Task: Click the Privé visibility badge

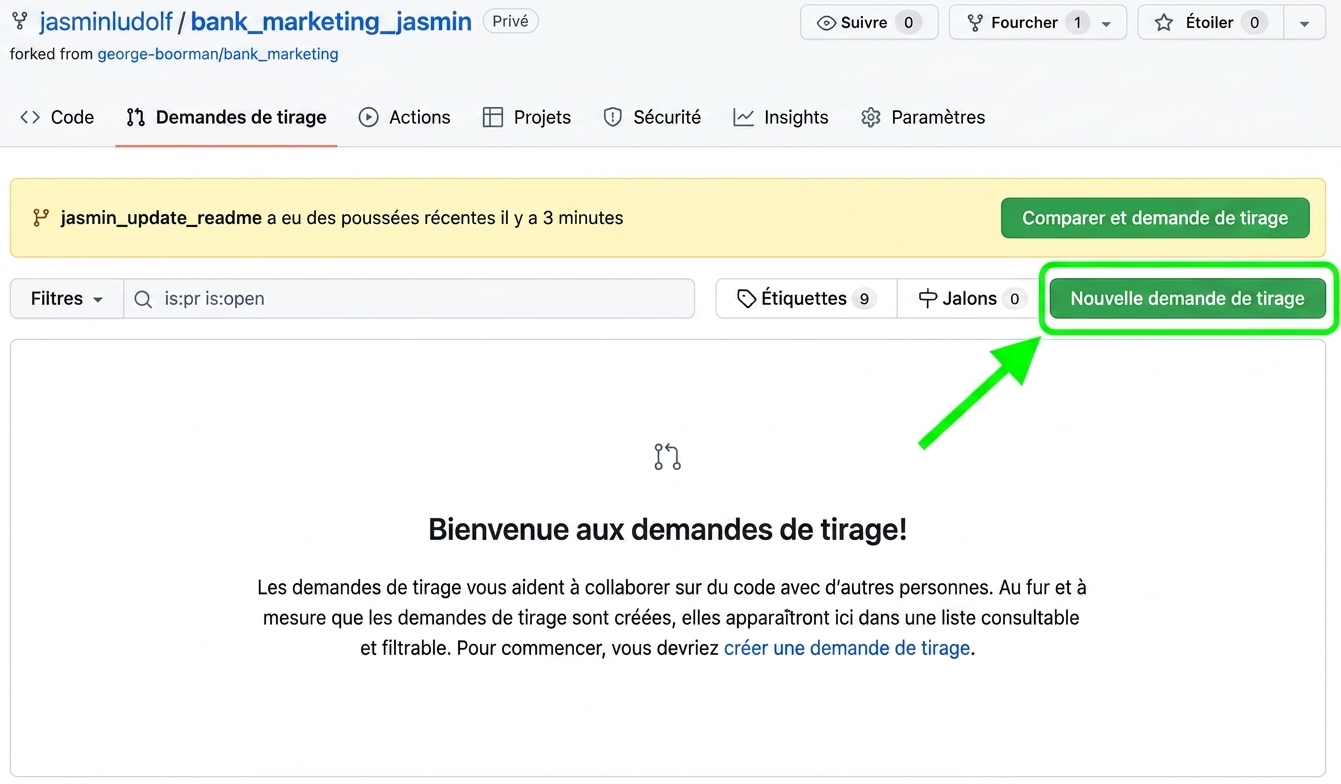Action: [510, 21]
